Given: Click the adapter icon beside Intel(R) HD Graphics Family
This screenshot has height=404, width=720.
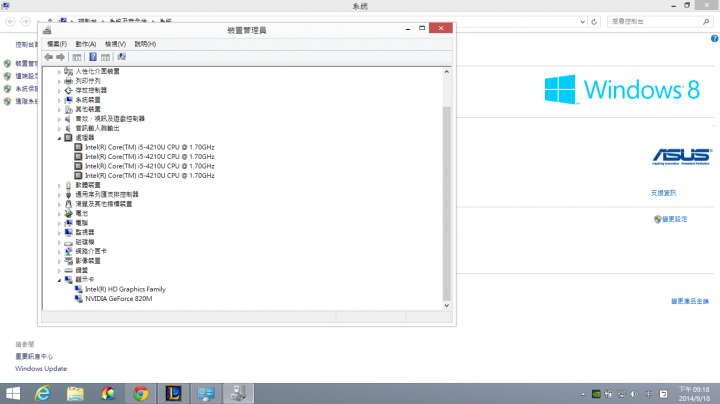Looking at the screenshot, I should click(x=79, y=289).
